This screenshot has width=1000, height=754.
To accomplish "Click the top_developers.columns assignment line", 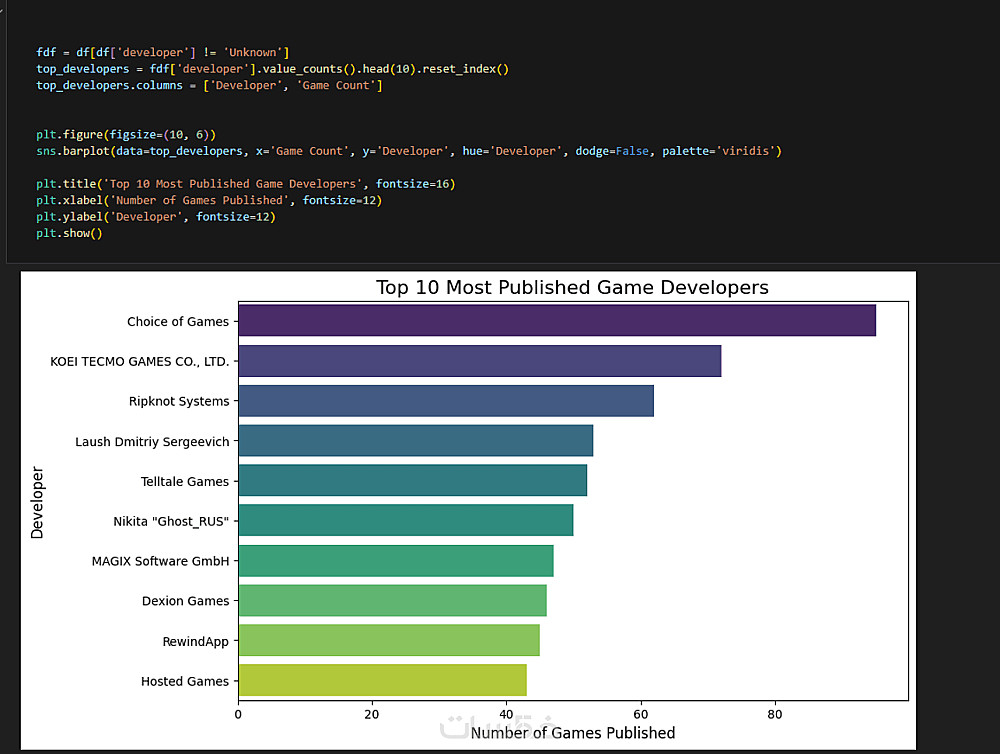I will tap(209, 85).
